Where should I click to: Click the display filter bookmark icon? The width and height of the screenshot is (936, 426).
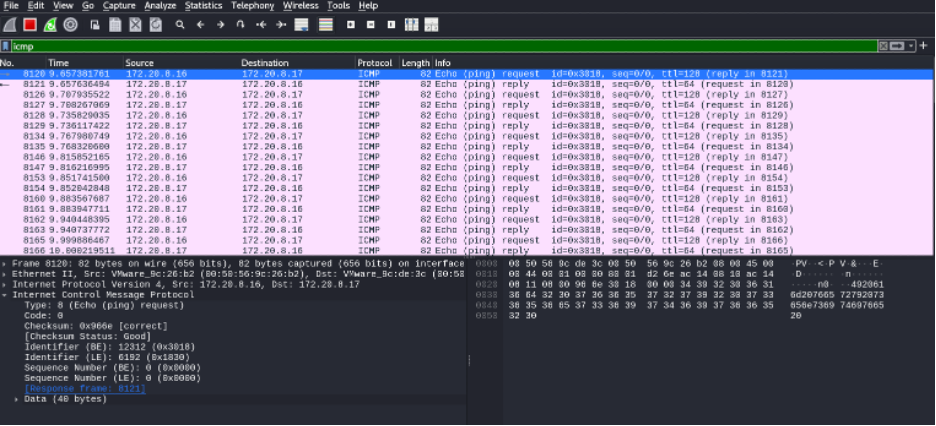click(x=5, y=46)
